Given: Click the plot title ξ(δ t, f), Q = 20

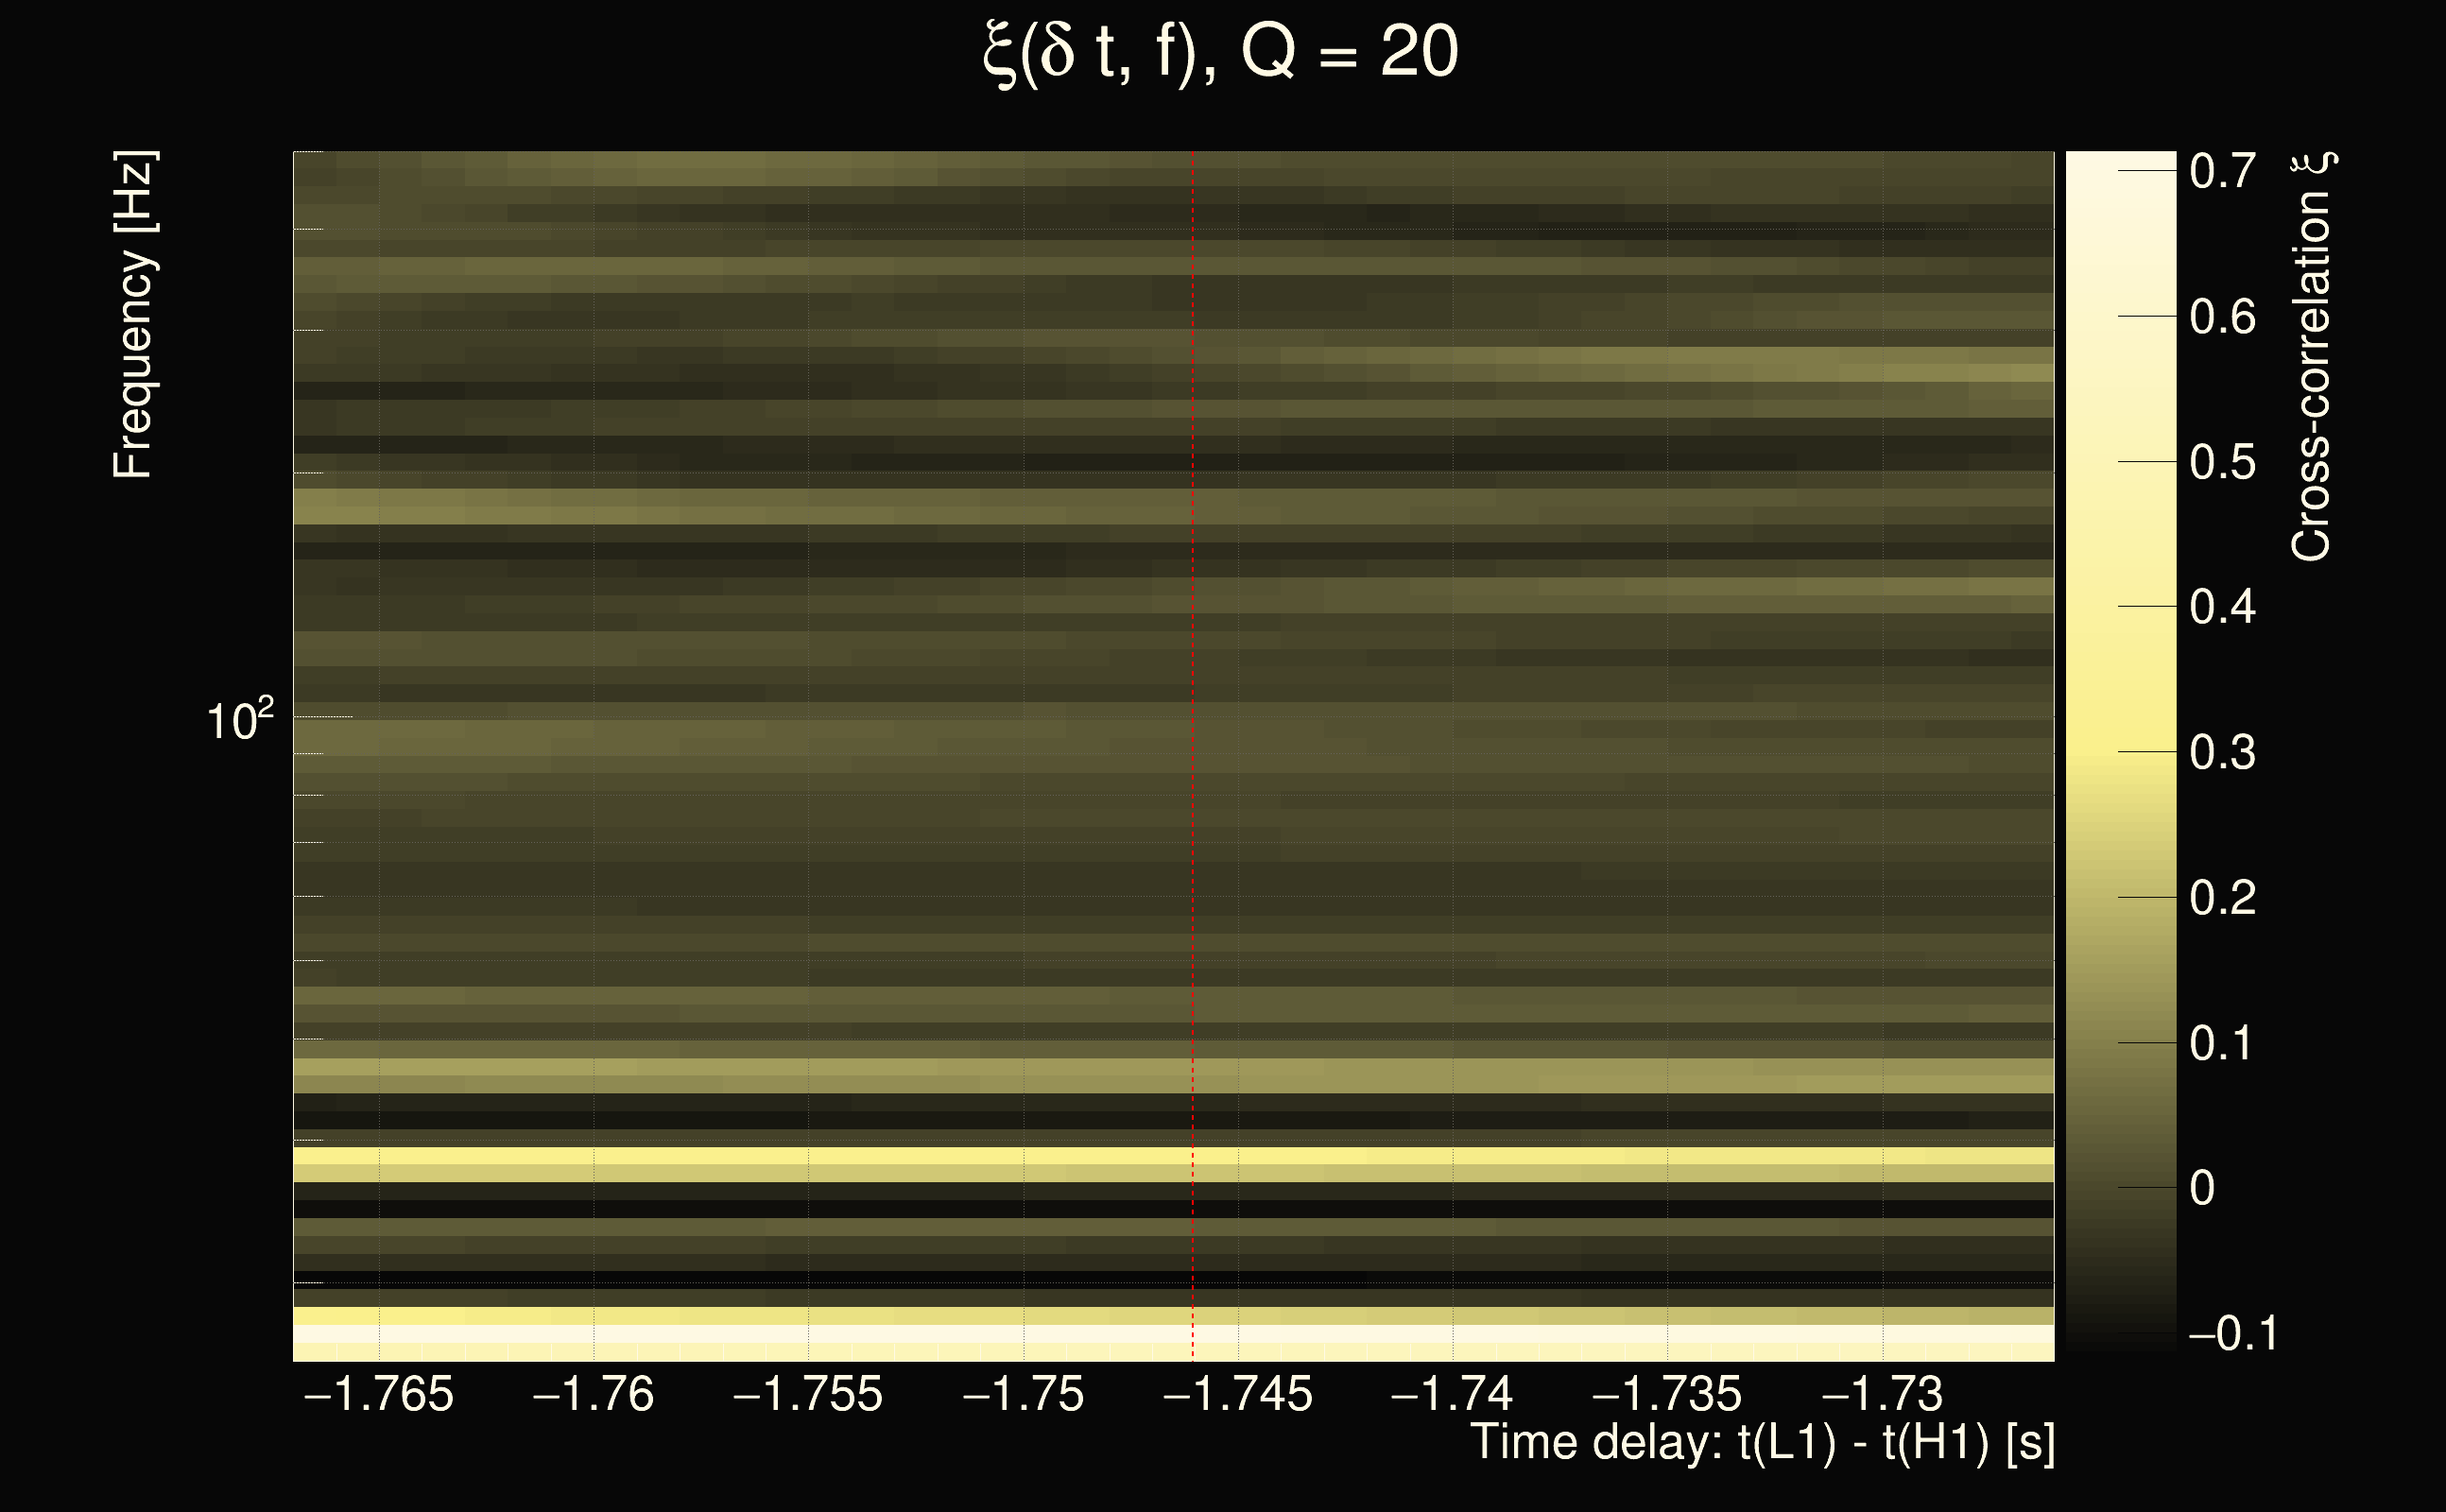Looking at the screenshot, I should coord(1221,52).
